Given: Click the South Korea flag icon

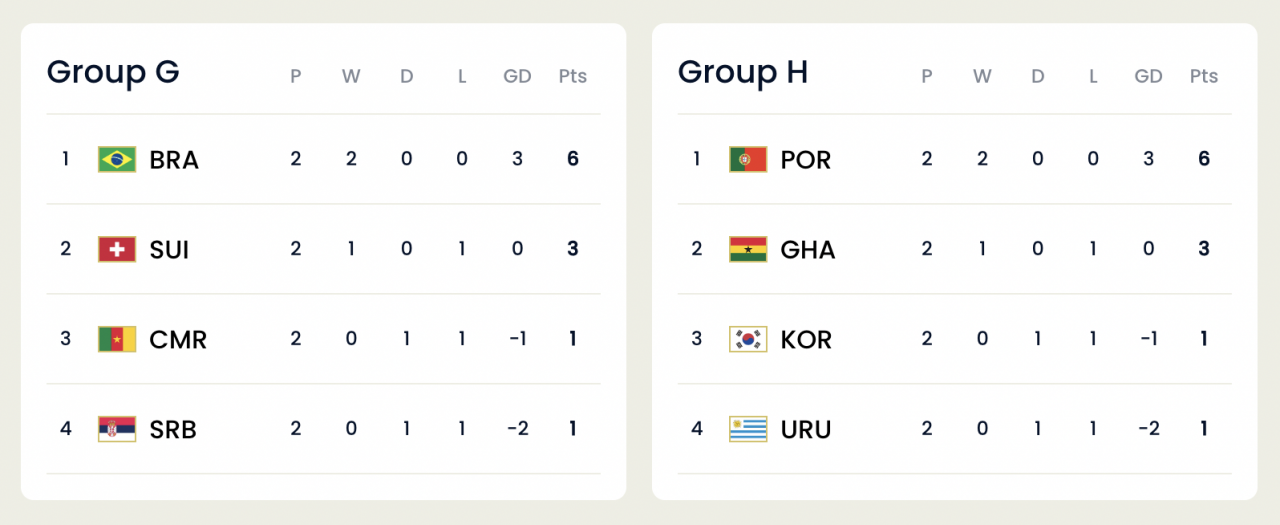Looking at the screenshot, I should (x=748, y=339).
